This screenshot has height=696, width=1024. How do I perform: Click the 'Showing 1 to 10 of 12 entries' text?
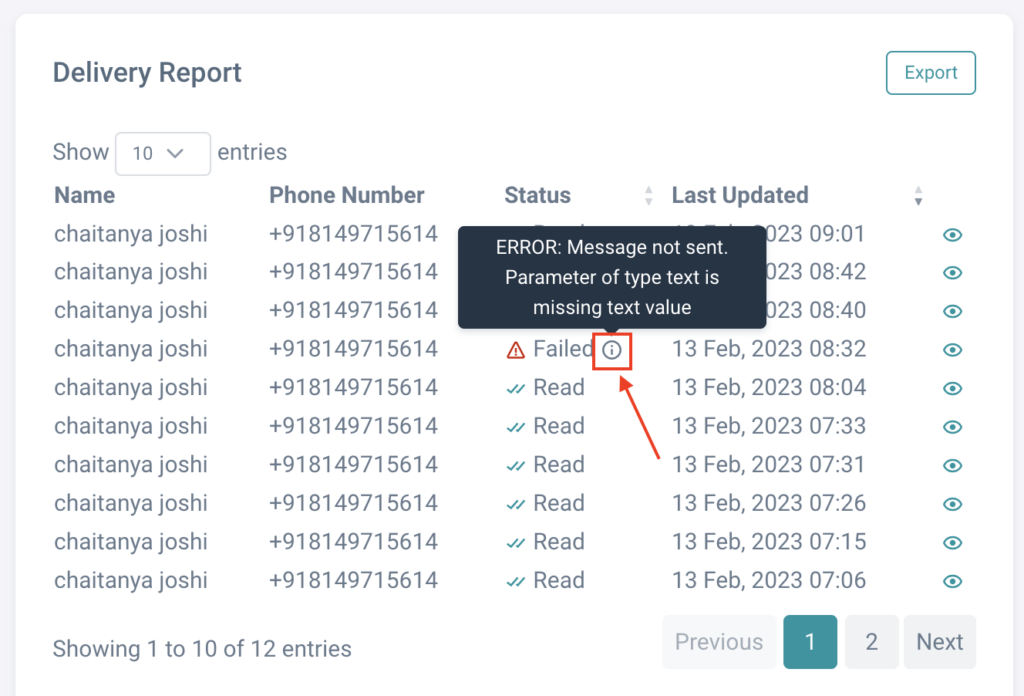pyautogui.click(x=202, y=649)
